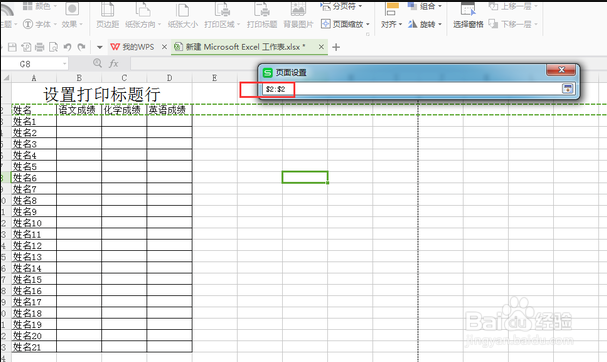Click the cell containing 姓名15
Screen dimensions: 607x362
click(34, 280)
